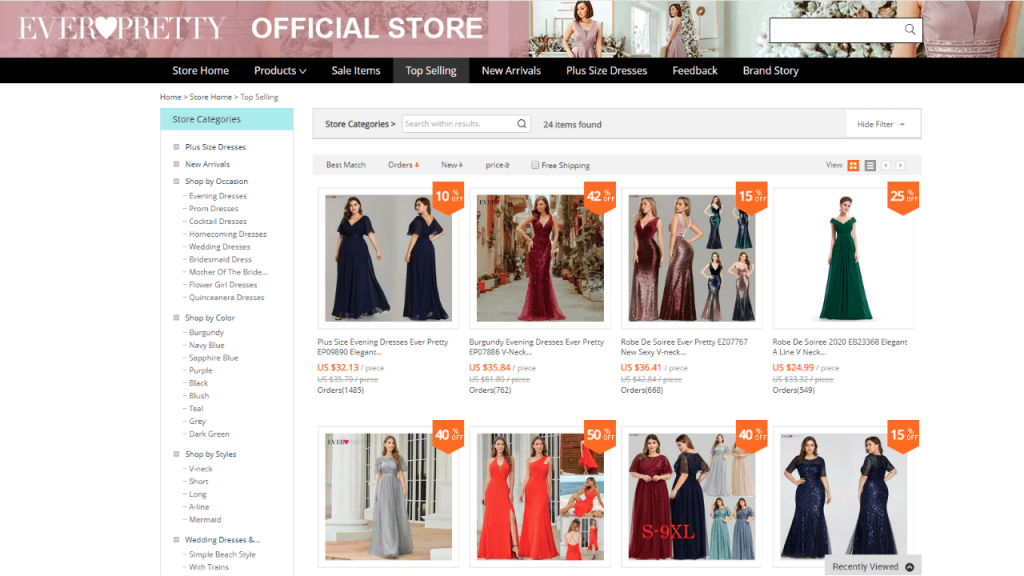Open the grey tulle dress thumbnail

click(389, 496)
